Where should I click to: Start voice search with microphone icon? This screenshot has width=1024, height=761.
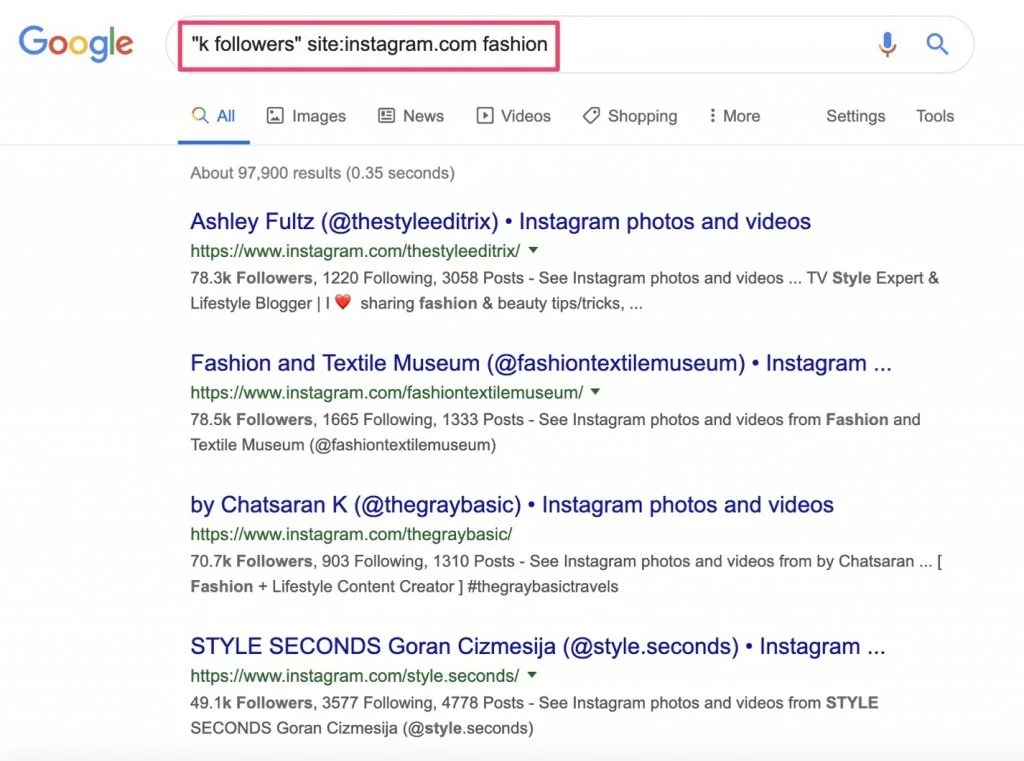(x=887, y=44)
